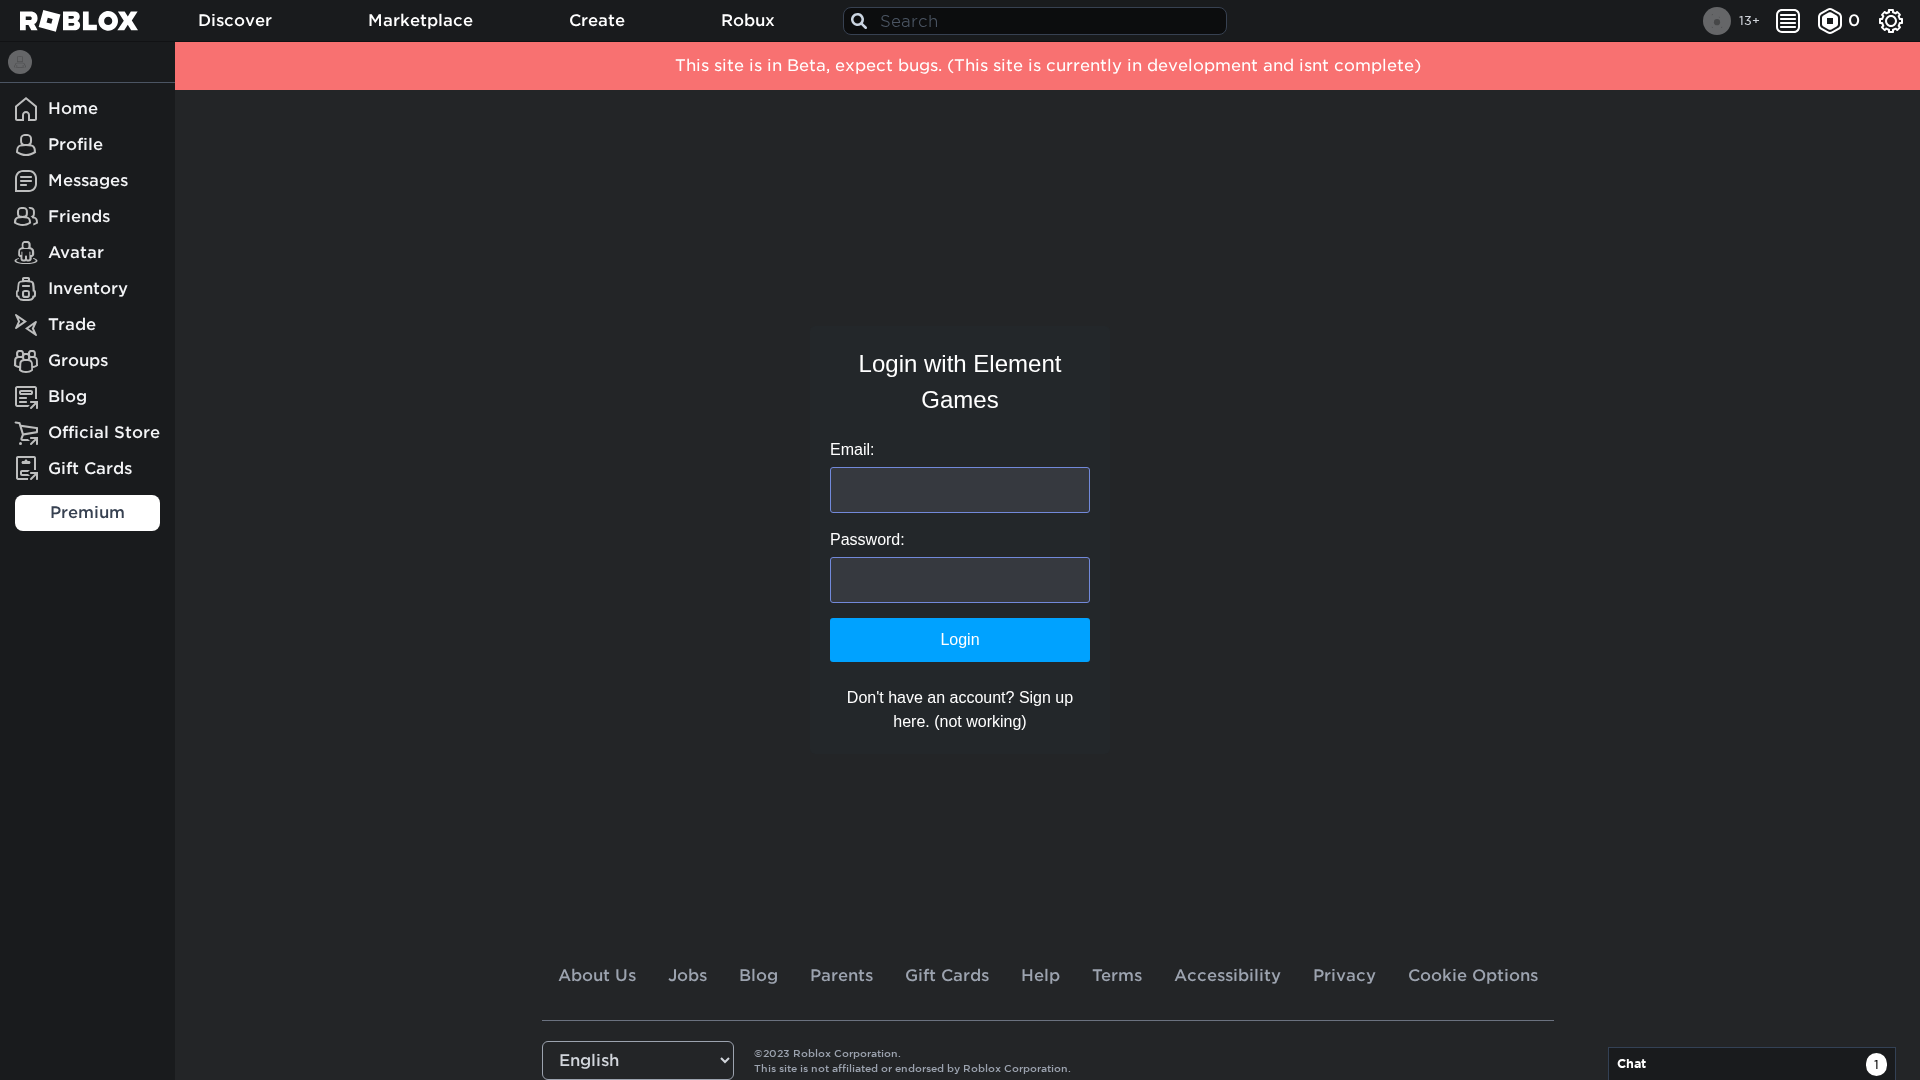The height and width of the screenshot is (1080, 1920).
Task: Click the sidebar user avatar
Action: [x=20, y=62]
